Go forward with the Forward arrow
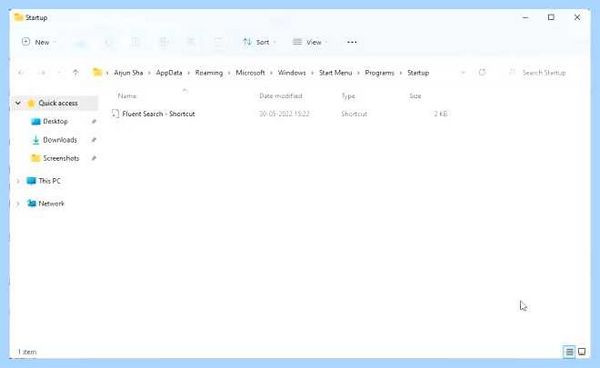The width and height of the screenshot is (600, 368). (42, 72)
